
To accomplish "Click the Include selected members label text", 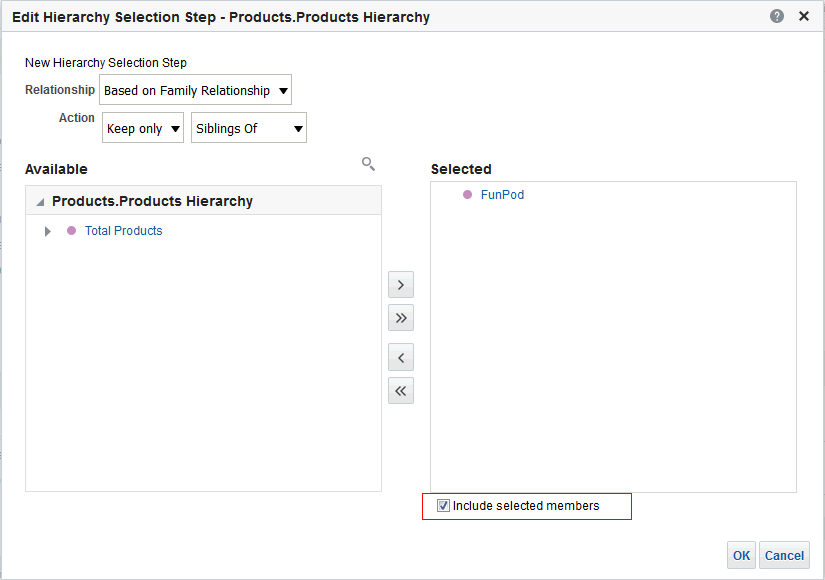I will pyautogui.click(x=526, y=506).
